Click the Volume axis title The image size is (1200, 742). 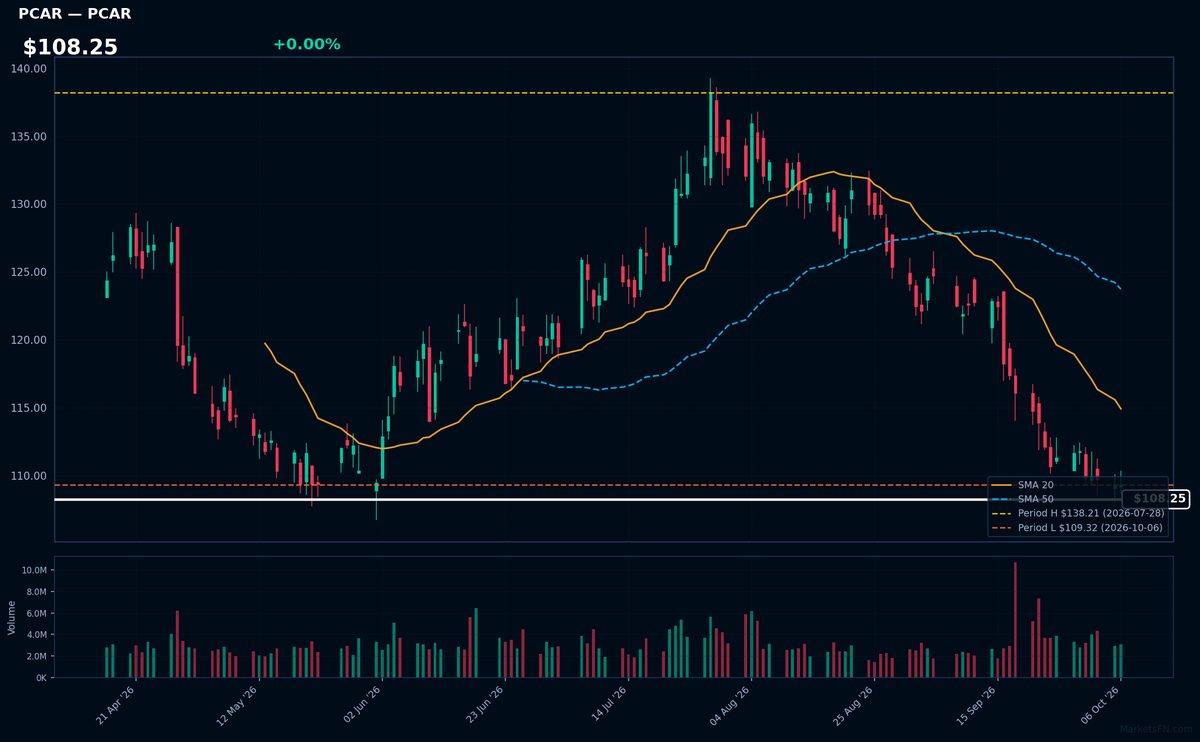[12, 617]
